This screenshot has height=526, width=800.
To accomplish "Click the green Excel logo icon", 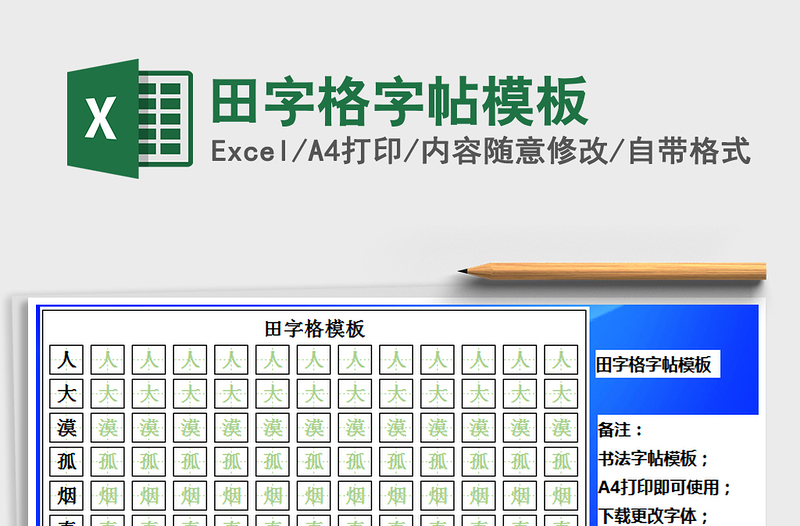I will (x=130, y=118).
